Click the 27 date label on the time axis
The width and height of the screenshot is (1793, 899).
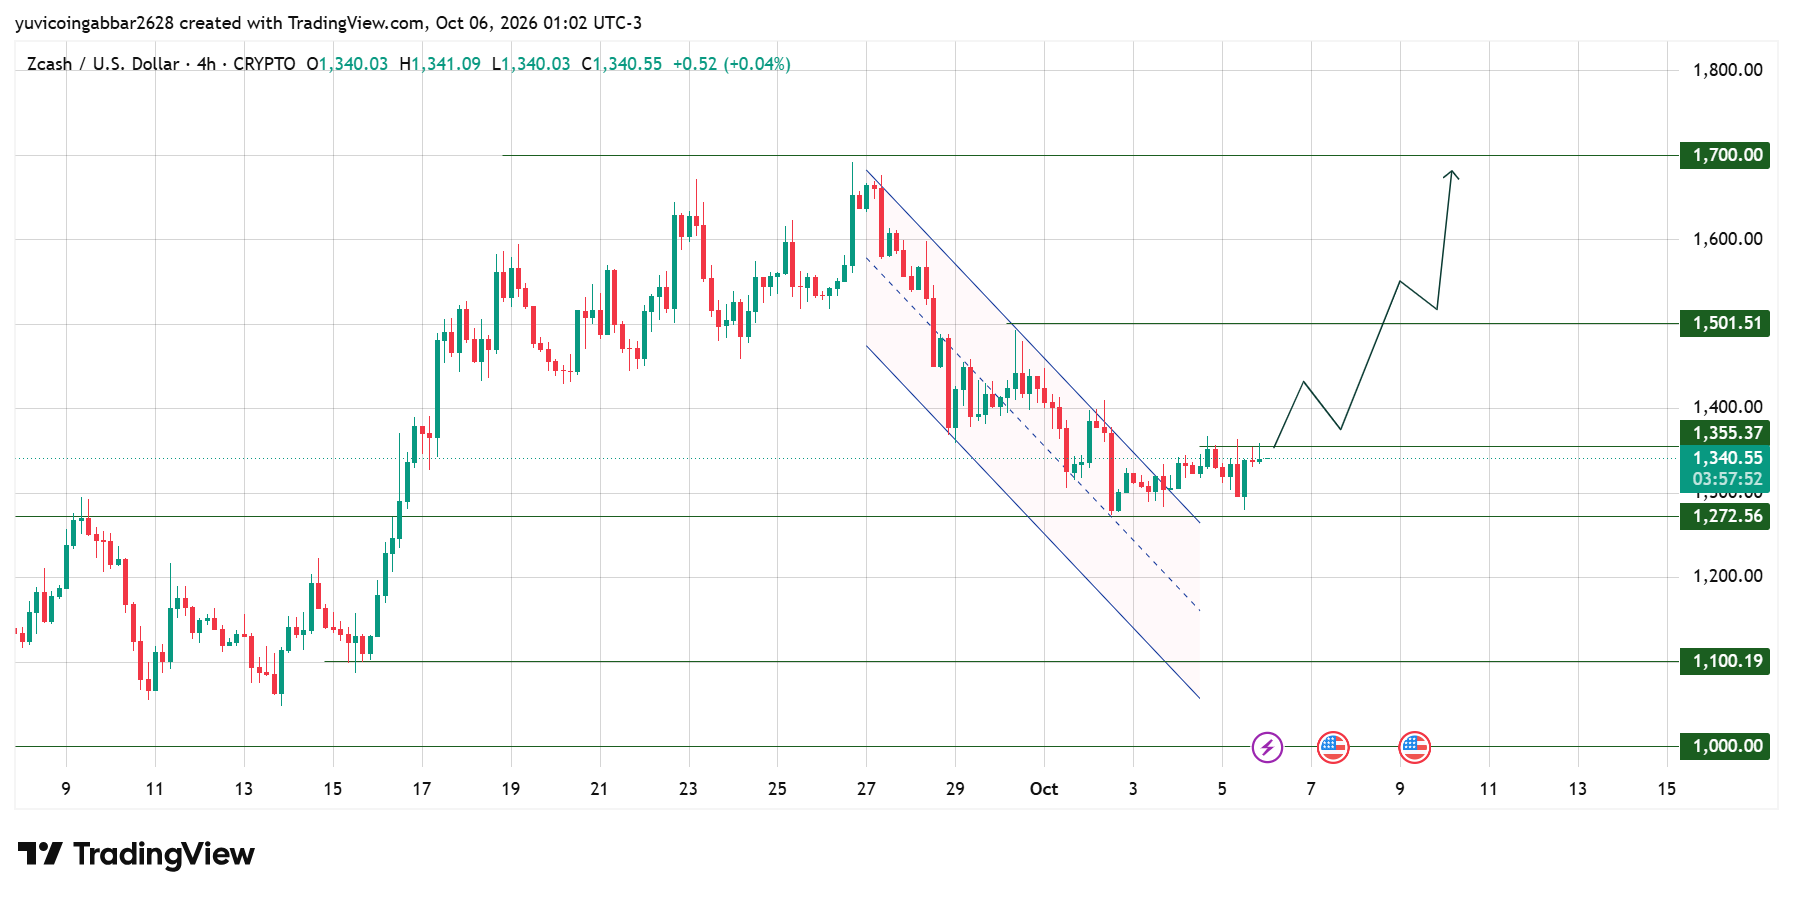tap(866, 789)
